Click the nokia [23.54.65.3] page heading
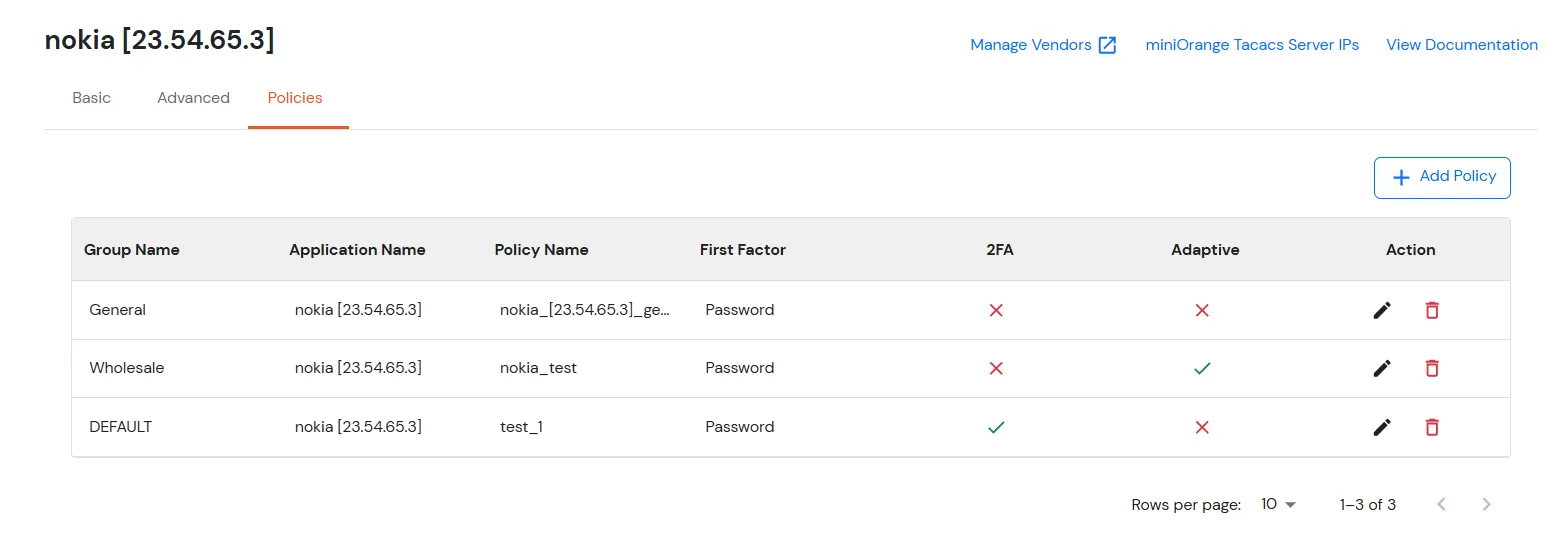This screenshot has width=1562, height=556. click(159, 41)
